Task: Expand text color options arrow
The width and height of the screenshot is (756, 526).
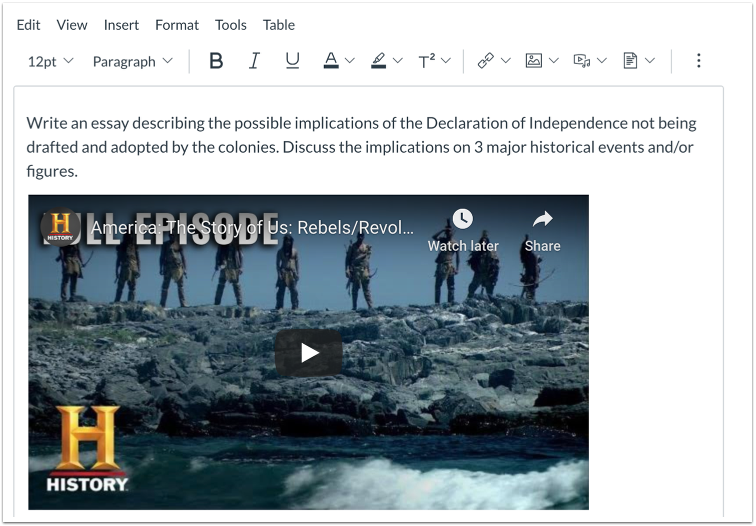Action: pyautogui.click(x=350, y=61)
